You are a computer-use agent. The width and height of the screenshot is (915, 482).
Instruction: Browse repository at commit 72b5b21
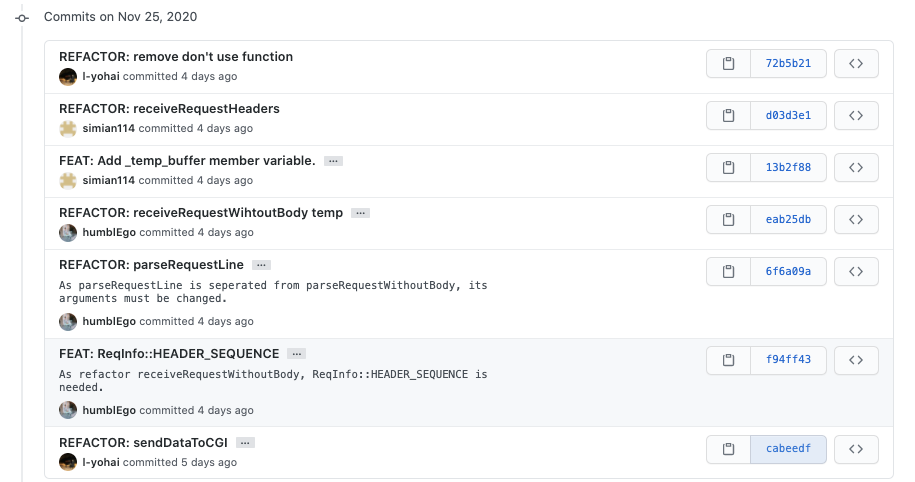tap(856, 64)
